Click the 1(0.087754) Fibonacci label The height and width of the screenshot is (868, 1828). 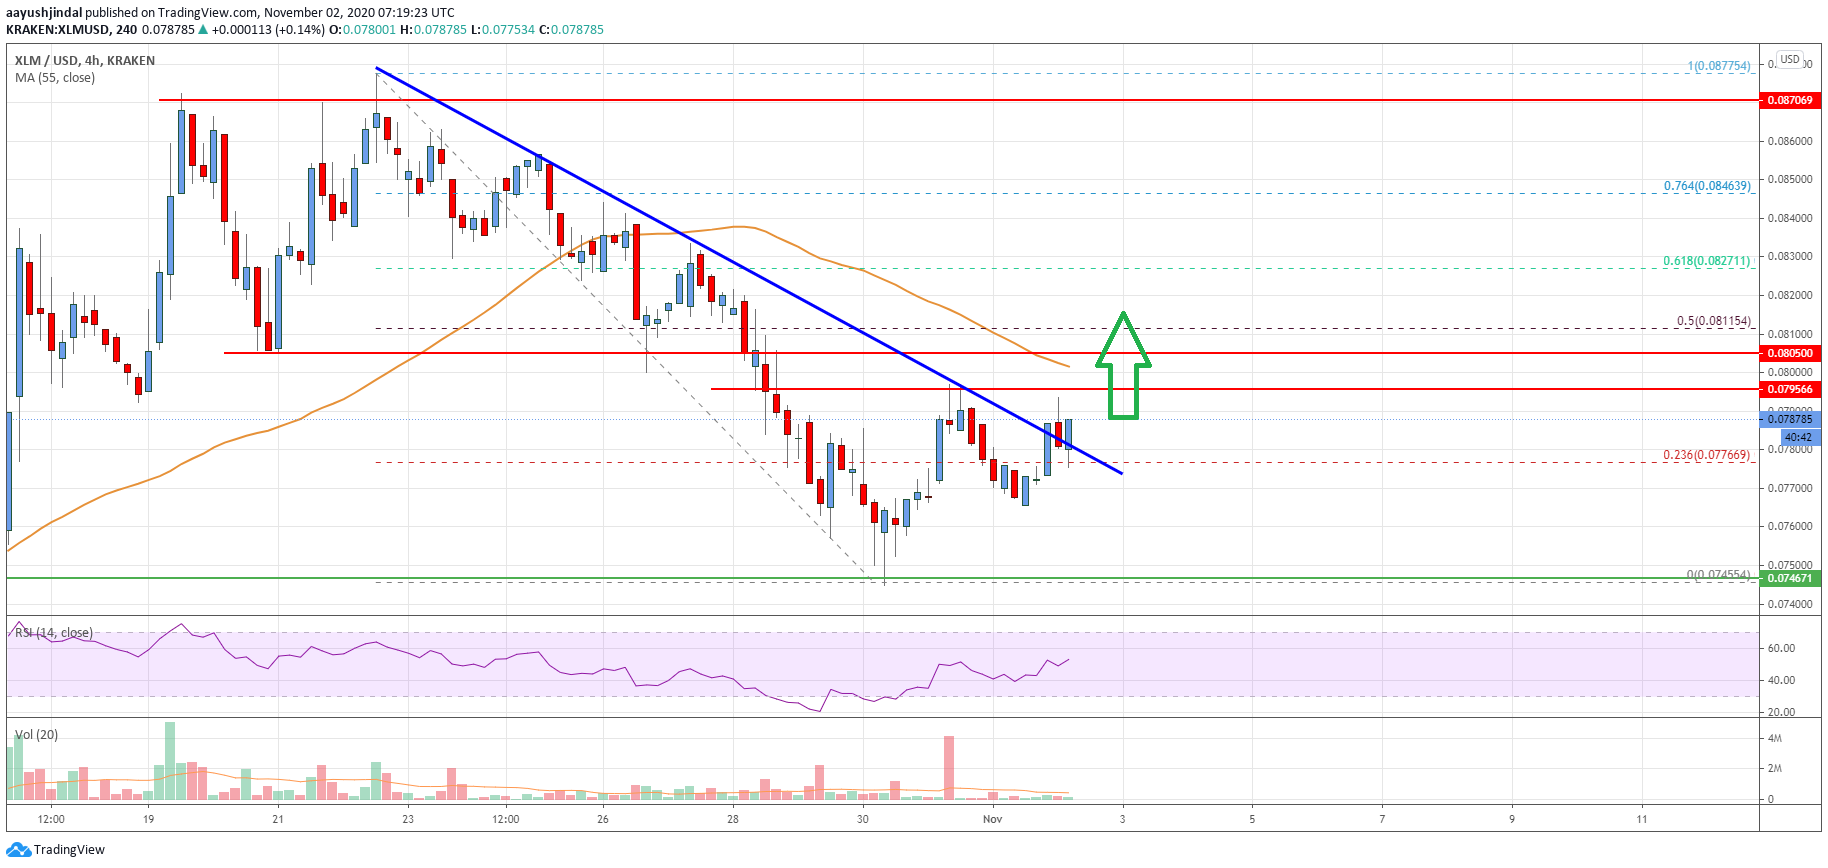coord(1719,66)
